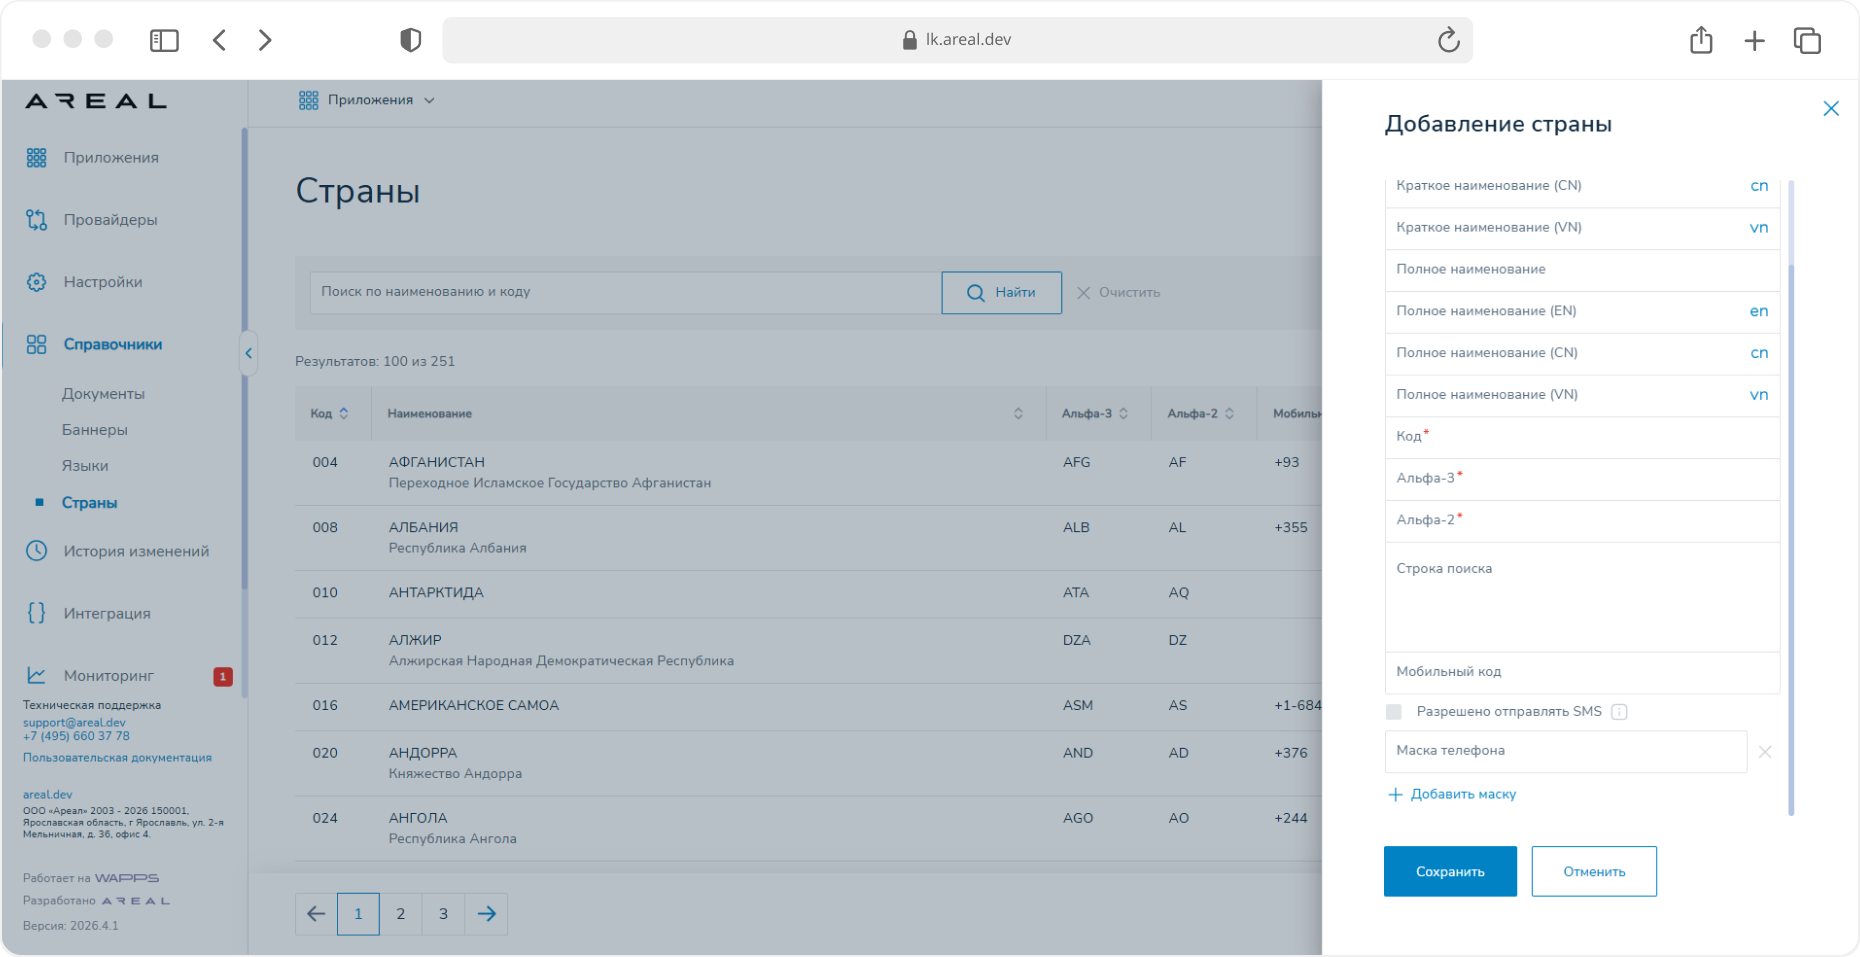Open Провайдеры section in sidebar

pyautogui.click(x=110, y=220)
